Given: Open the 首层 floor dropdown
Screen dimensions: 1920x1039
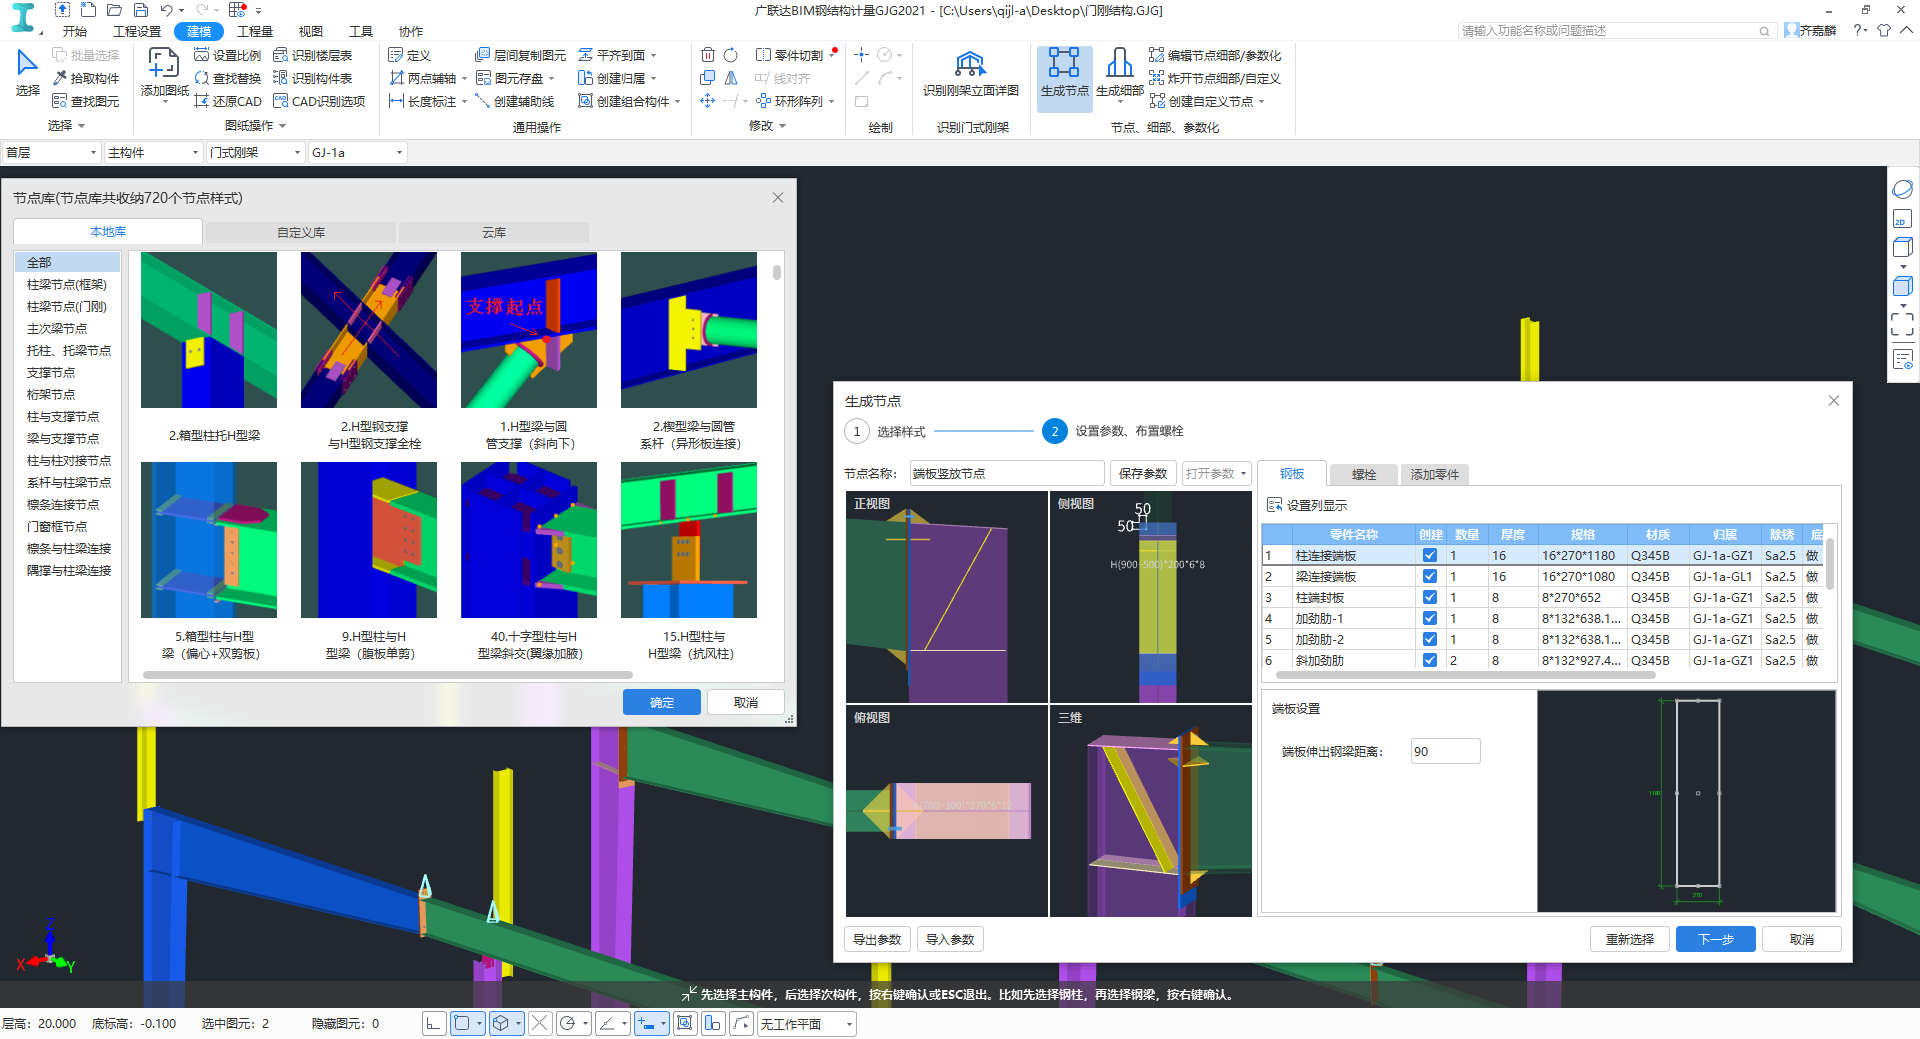Looking at the screenshot, I should click(x=51, y=153).
